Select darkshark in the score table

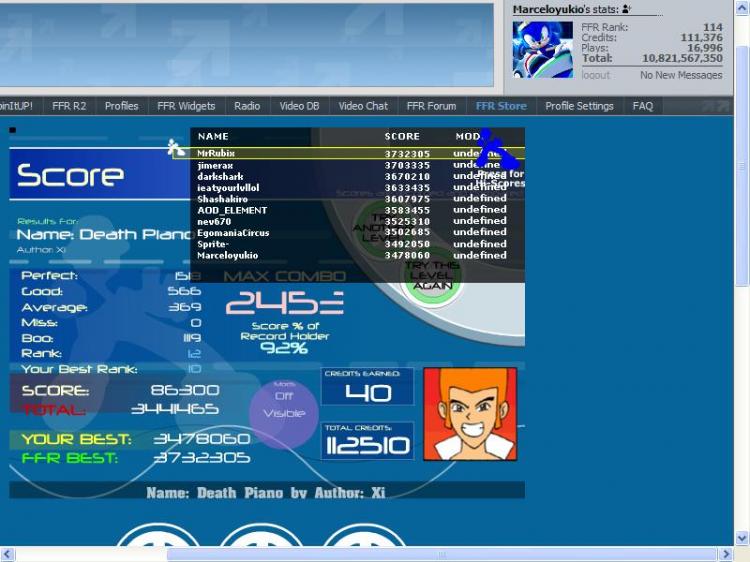(x=220, y=176)
